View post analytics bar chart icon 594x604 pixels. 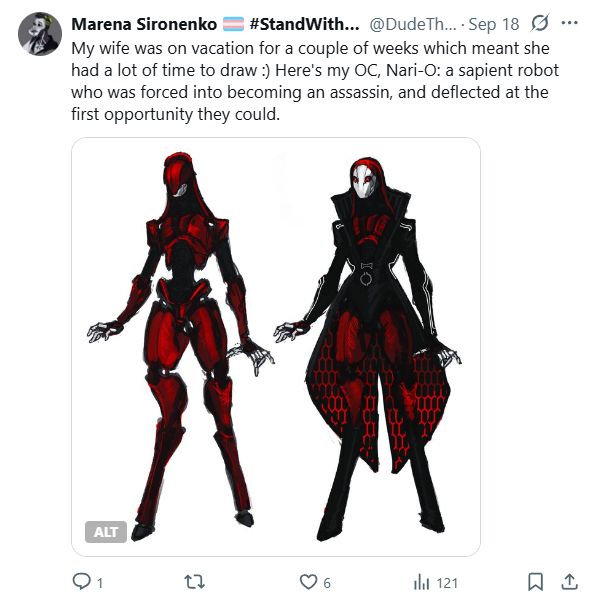421,582
